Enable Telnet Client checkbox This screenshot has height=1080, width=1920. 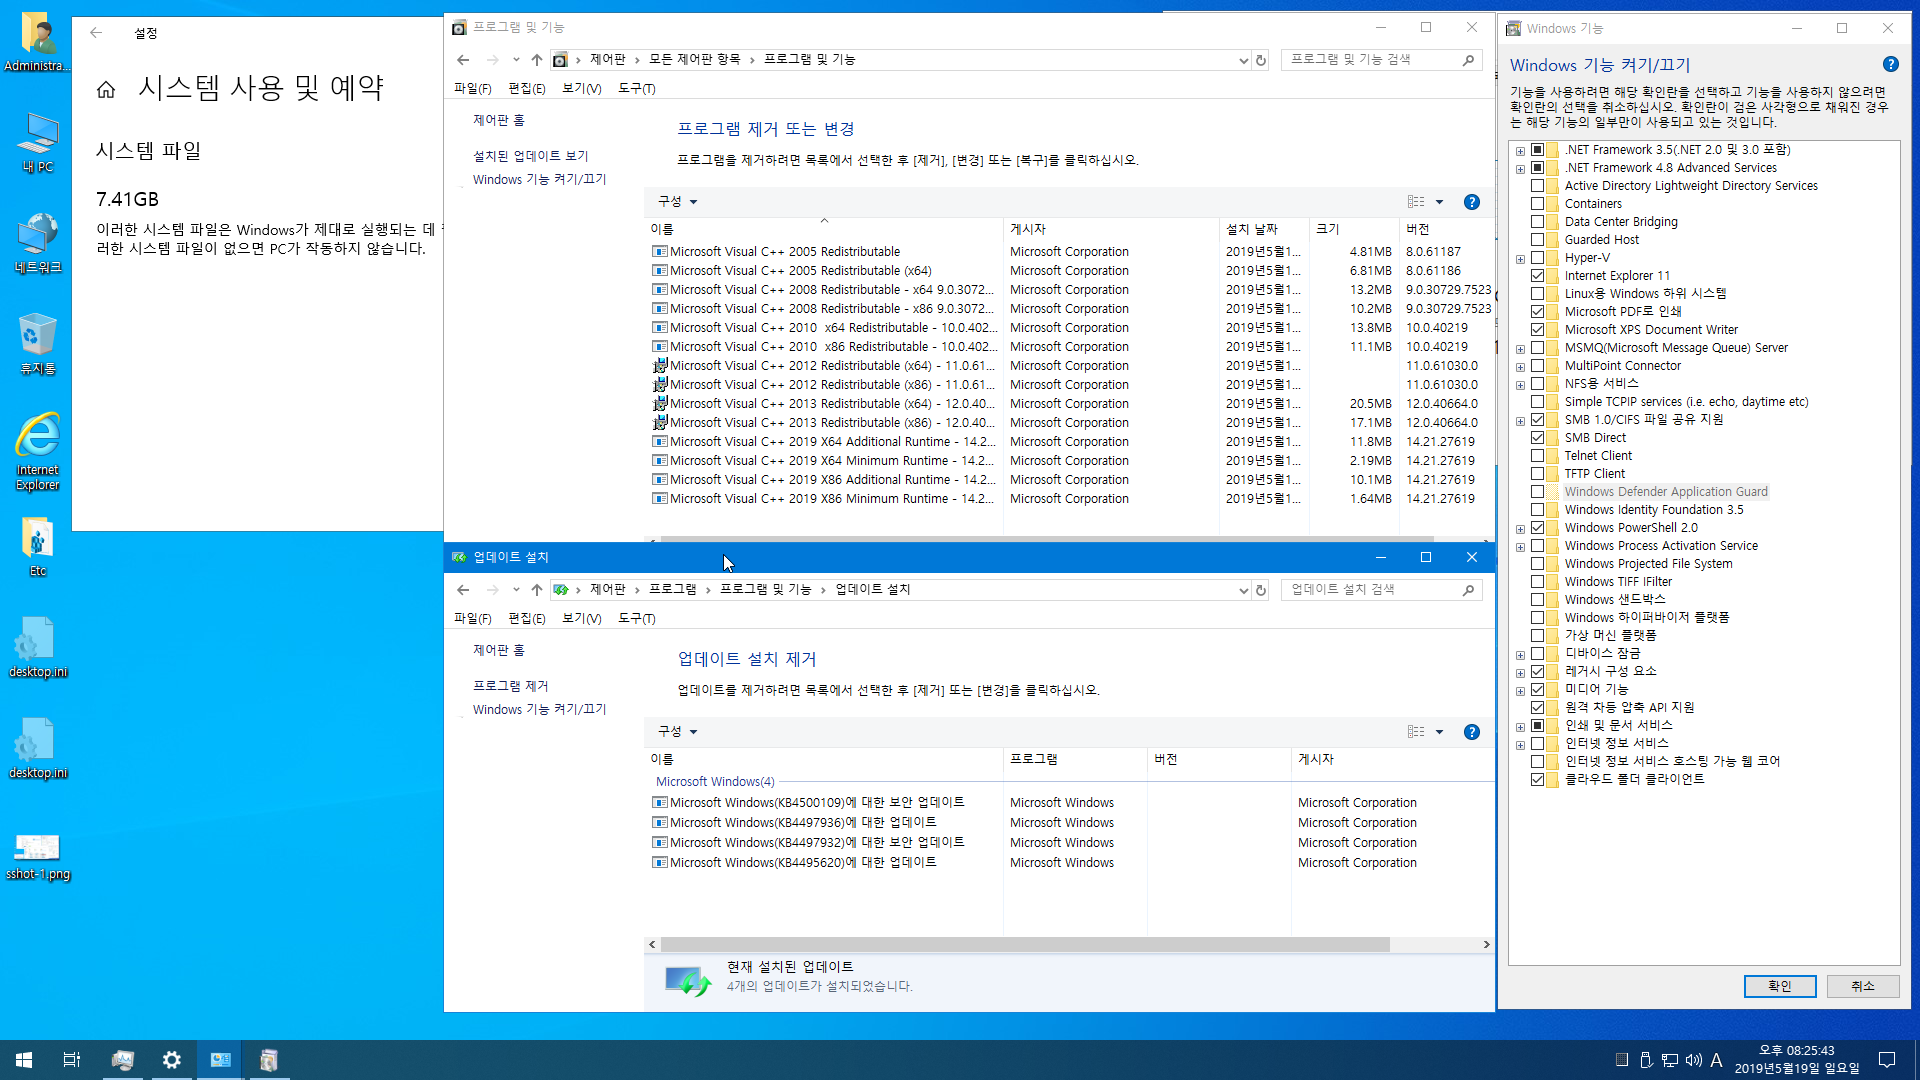(1538, 456)
